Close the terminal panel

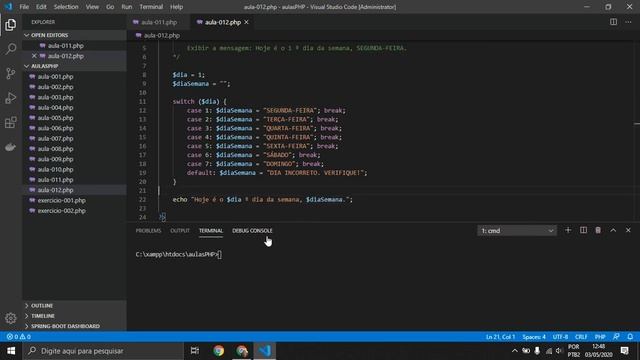628,230
